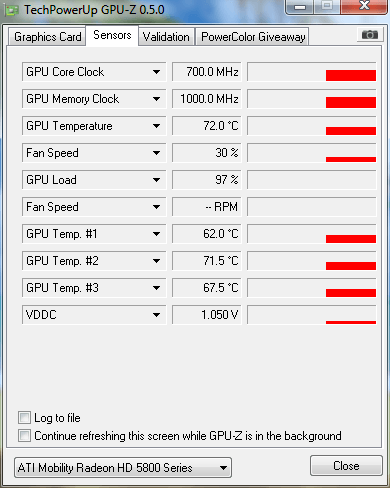The image size is (390, 488).
Task: Click the GPU Temp. #2 history graph
Action: [312, 261]
